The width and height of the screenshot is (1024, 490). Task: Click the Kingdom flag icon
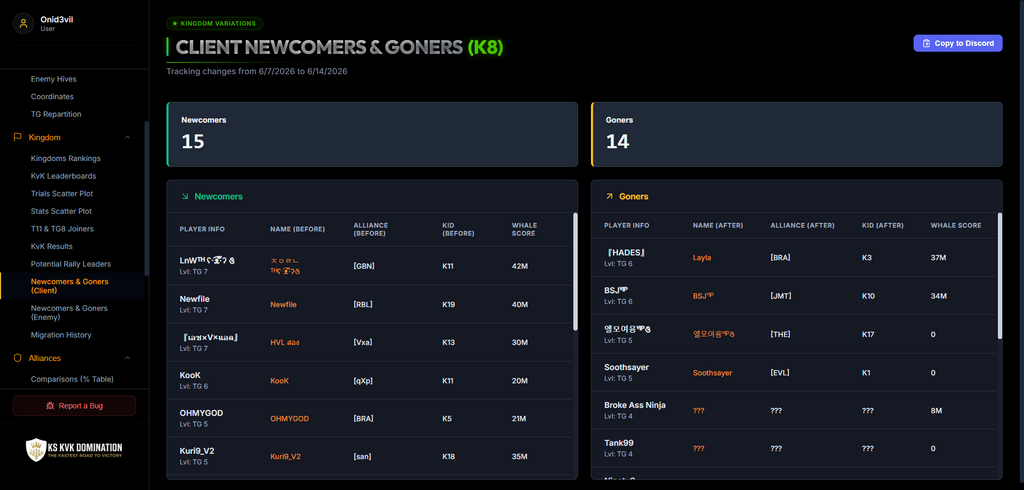tap(18, 137)
